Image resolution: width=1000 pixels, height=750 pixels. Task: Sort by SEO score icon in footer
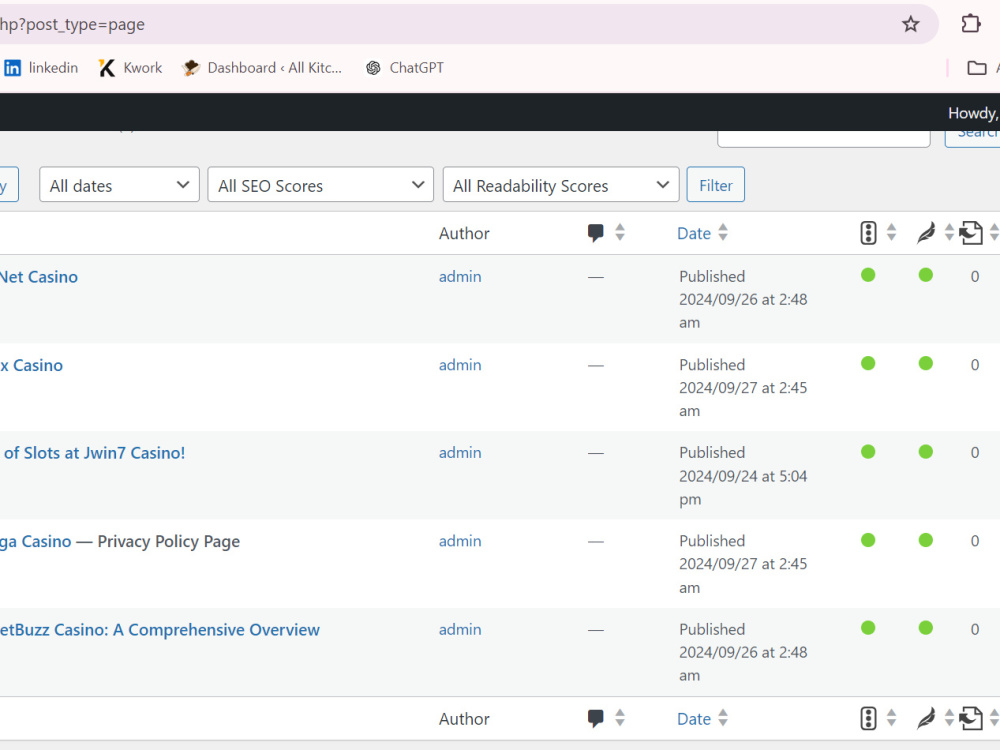click(x=868, y=718)
